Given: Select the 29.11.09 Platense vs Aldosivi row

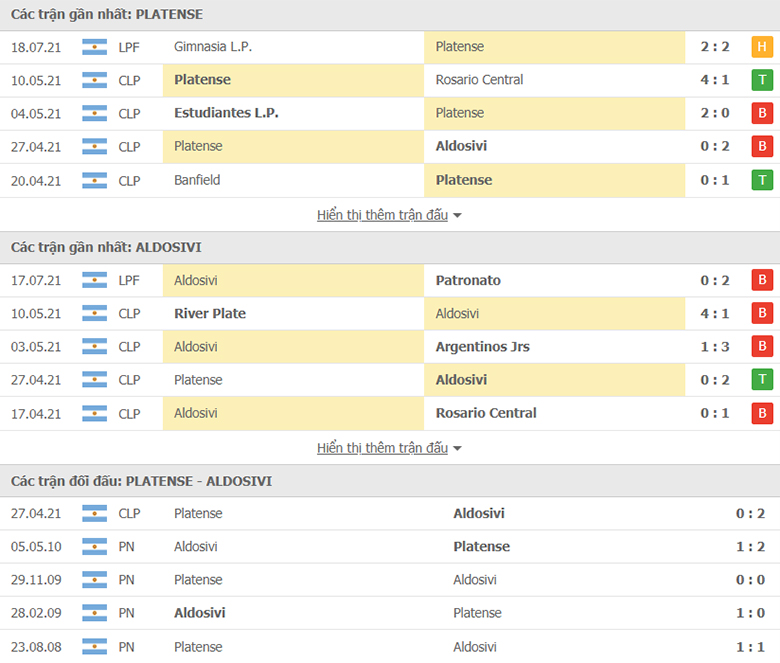Looking at the screenshot, I should (390, 580).
